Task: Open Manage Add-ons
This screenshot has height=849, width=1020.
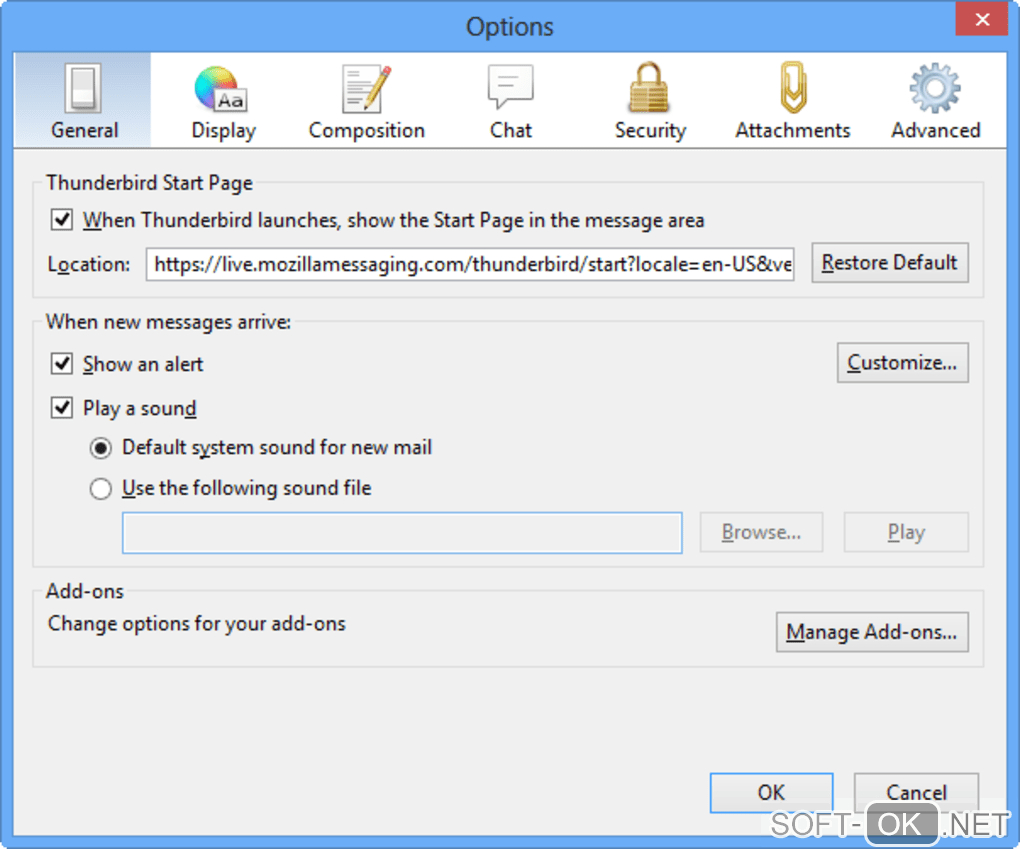Action: (872, 632)
